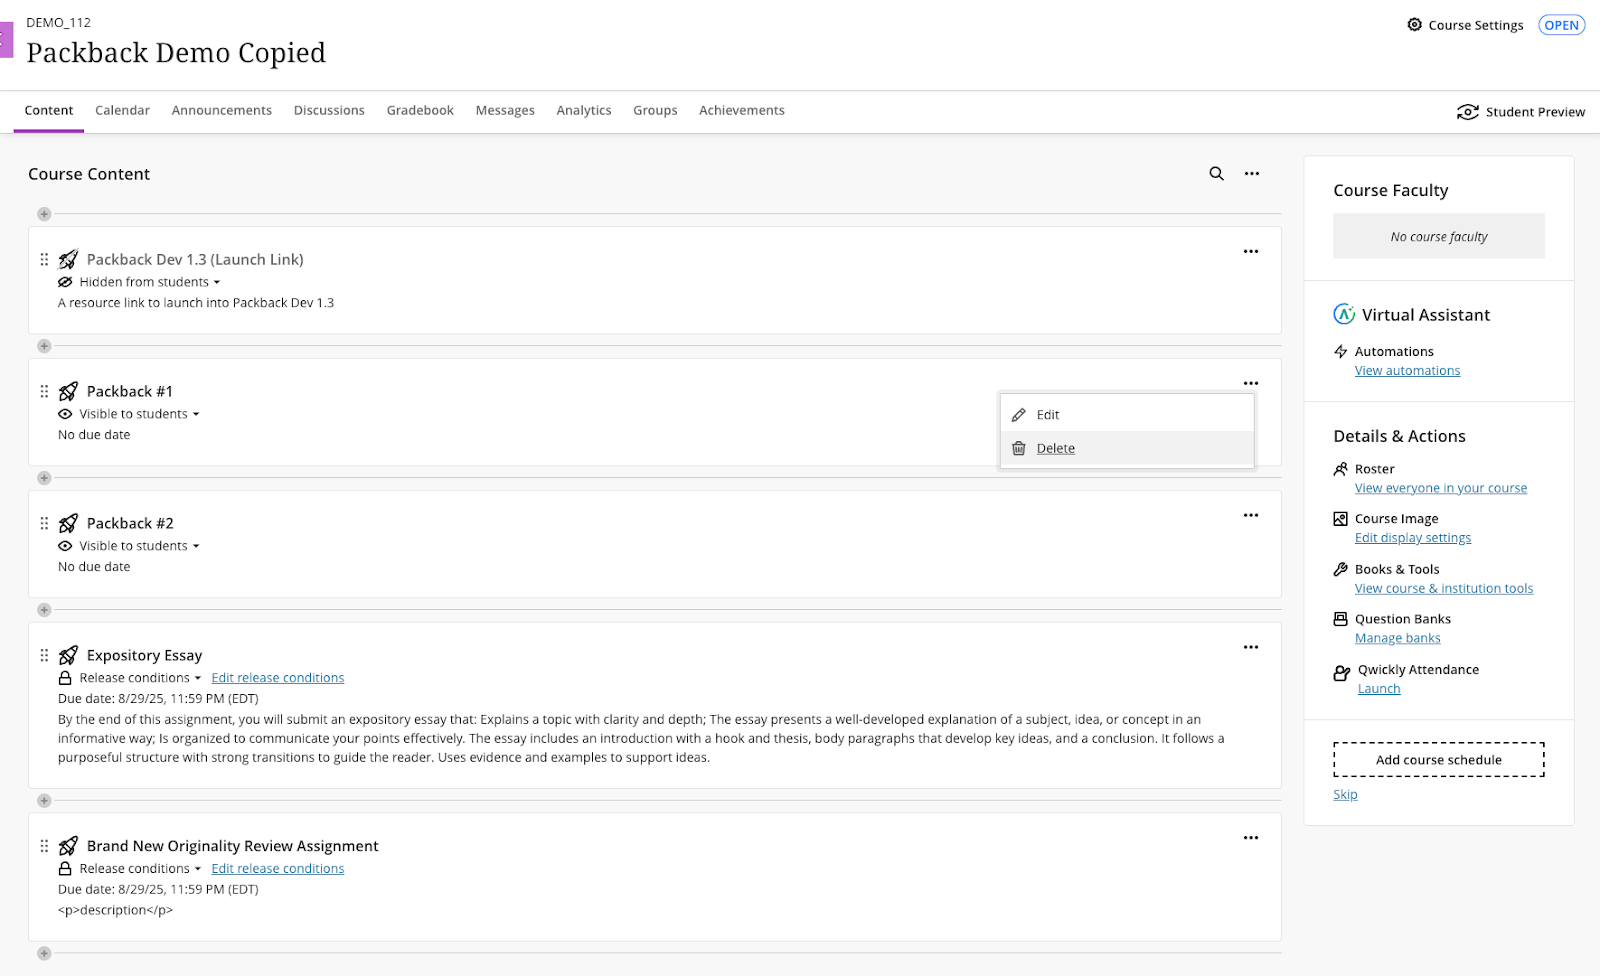Open Course Content more options ellipsis
Viewport: 1600px width, 976px height.
(x=1251, y=174)
